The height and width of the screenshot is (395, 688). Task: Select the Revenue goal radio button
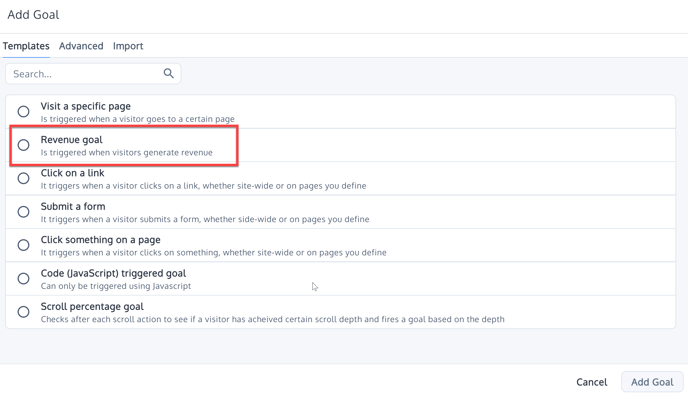click(24, 145)
